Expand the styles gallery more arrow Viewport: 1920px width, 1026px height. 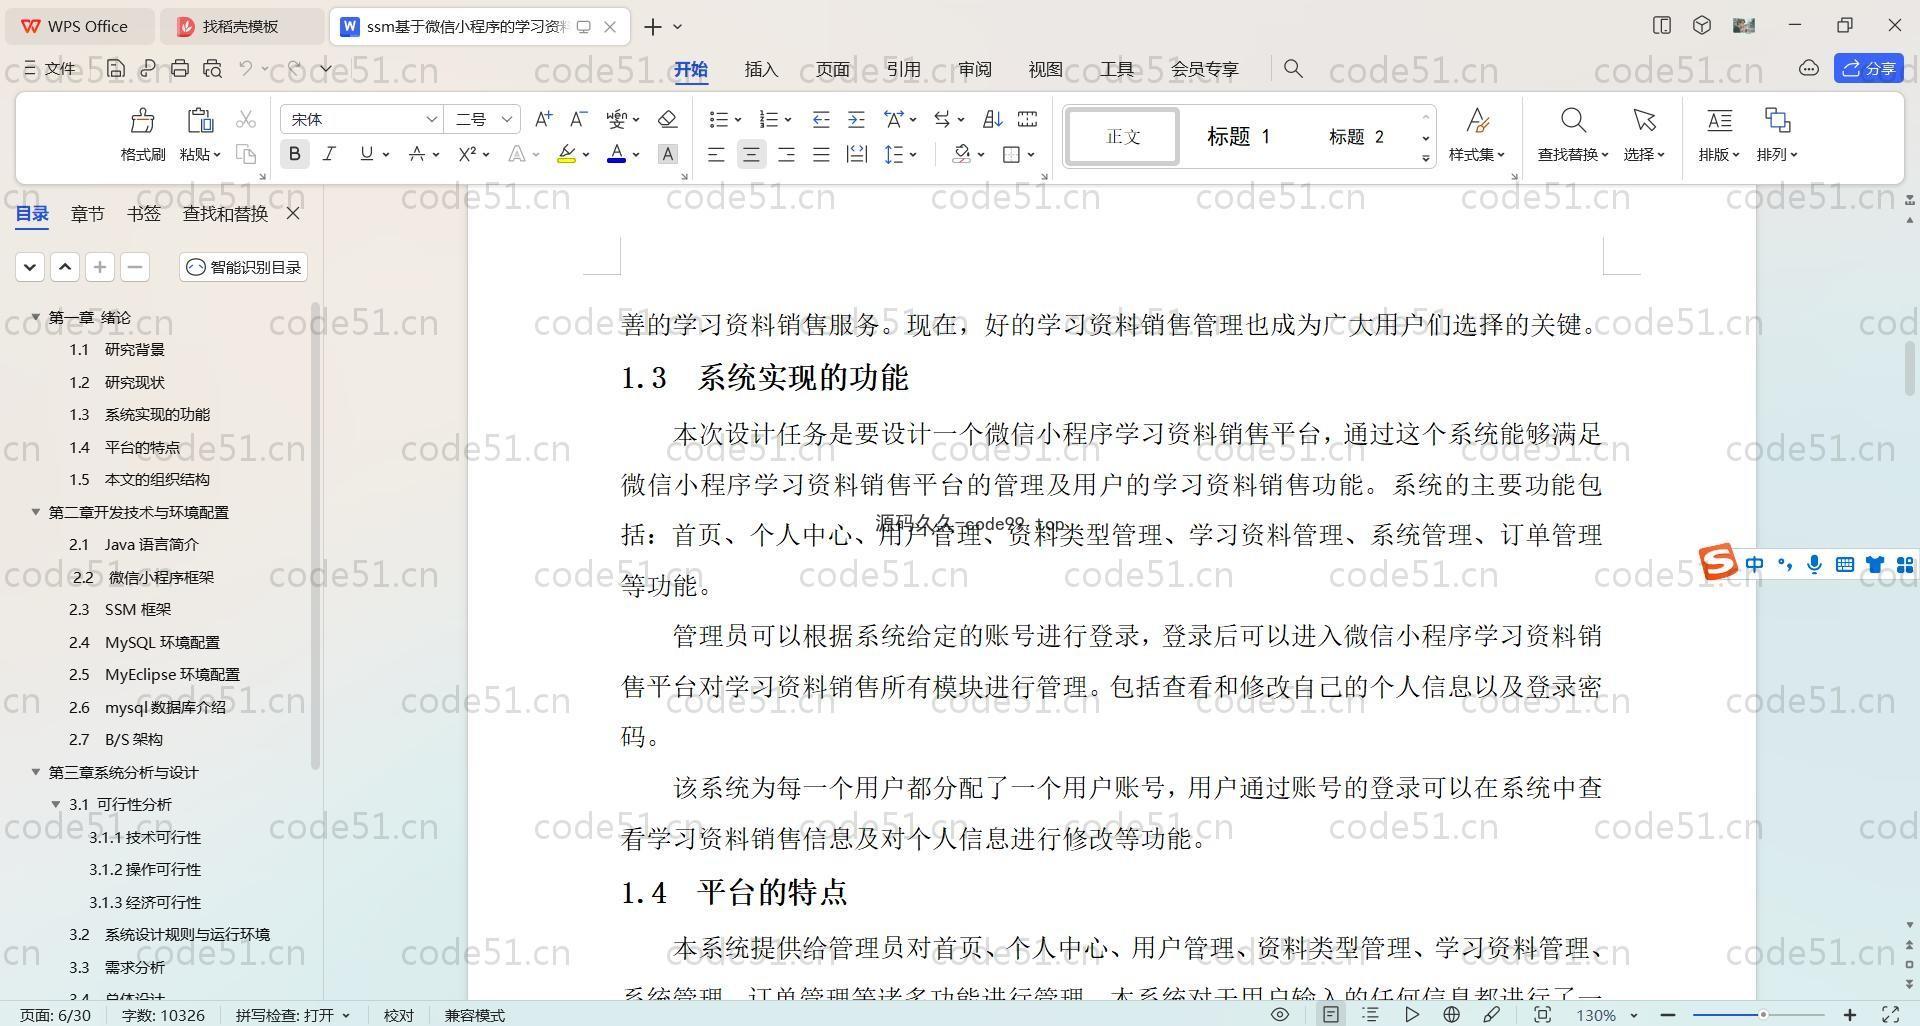point(1426,159)
